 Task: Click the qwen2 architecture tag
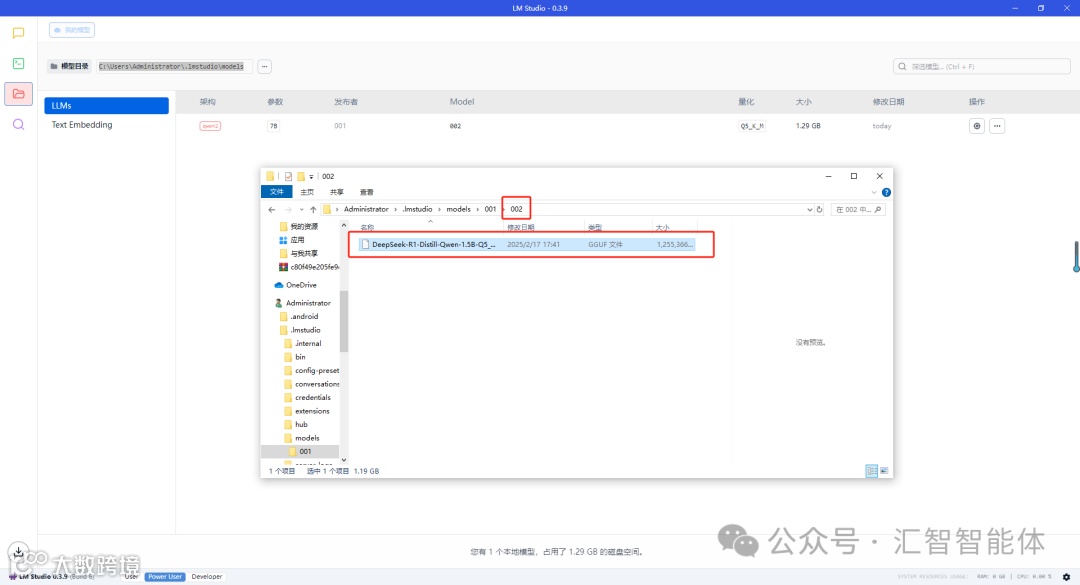point(210,126)
